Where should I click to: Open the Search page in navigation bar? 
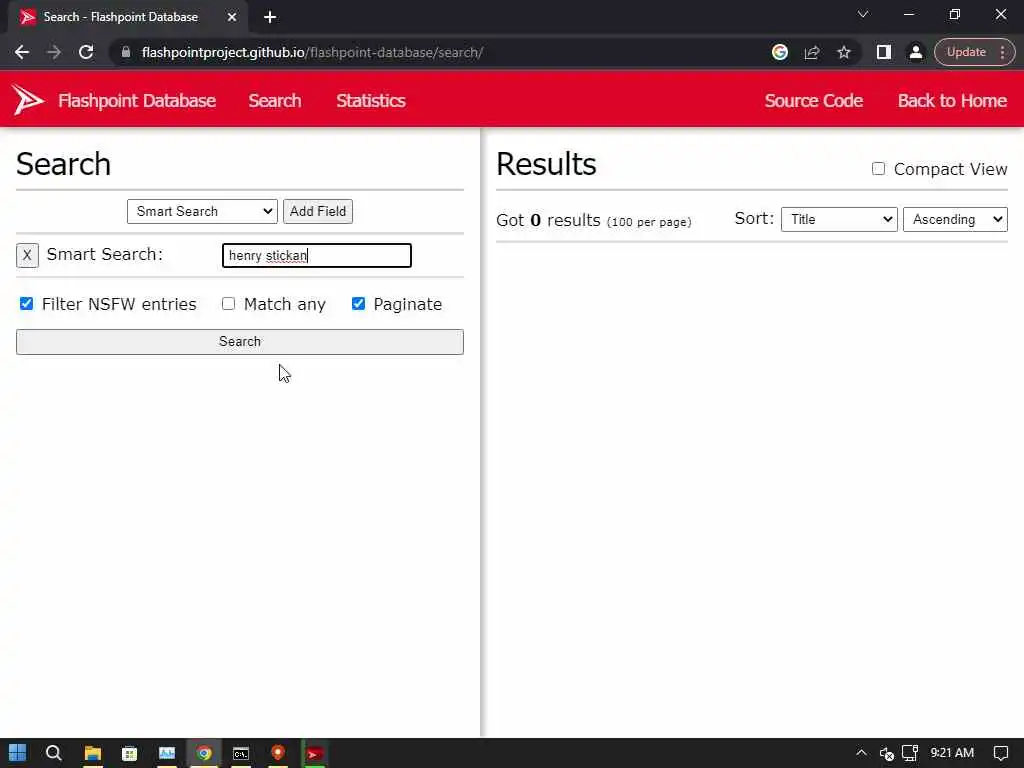coord(274,101)
